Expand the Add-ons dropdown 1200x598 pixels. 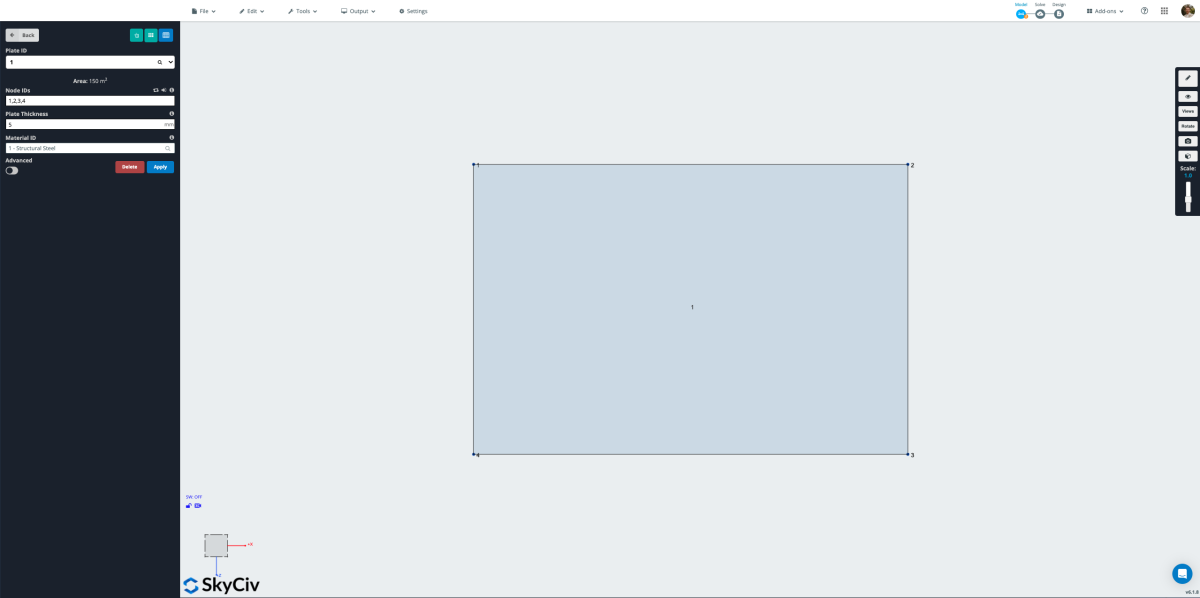[1104, 11]
